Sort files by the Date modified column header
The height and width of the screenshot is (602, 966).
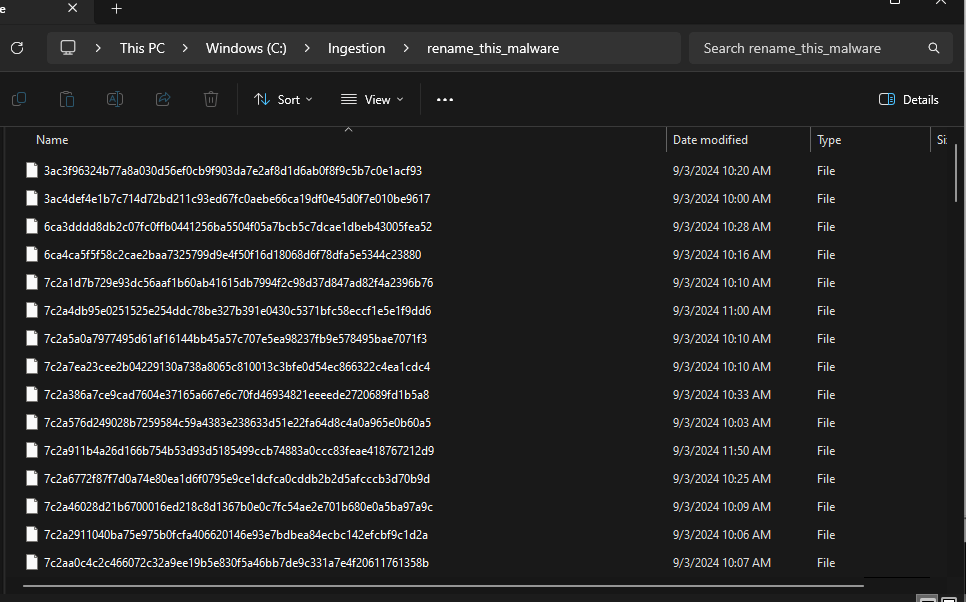click(710, 140)
